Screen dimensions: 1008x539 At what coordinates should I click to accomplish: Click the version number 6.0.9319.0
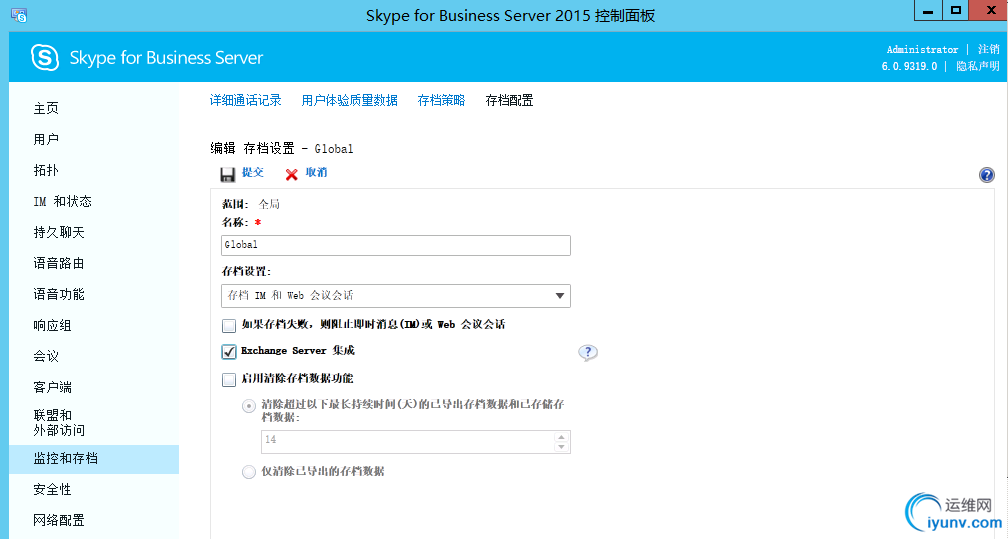909,66
